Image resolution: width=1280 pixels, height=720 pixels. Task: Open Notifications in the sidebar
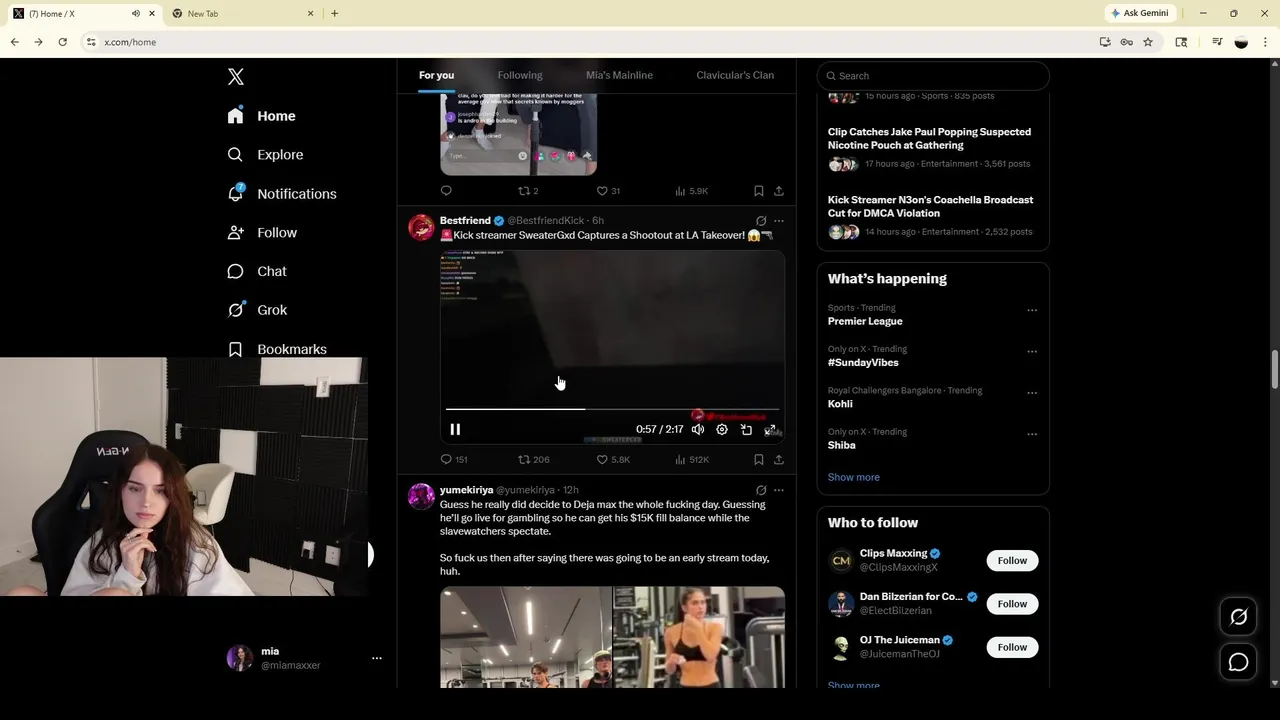(282, 194)
